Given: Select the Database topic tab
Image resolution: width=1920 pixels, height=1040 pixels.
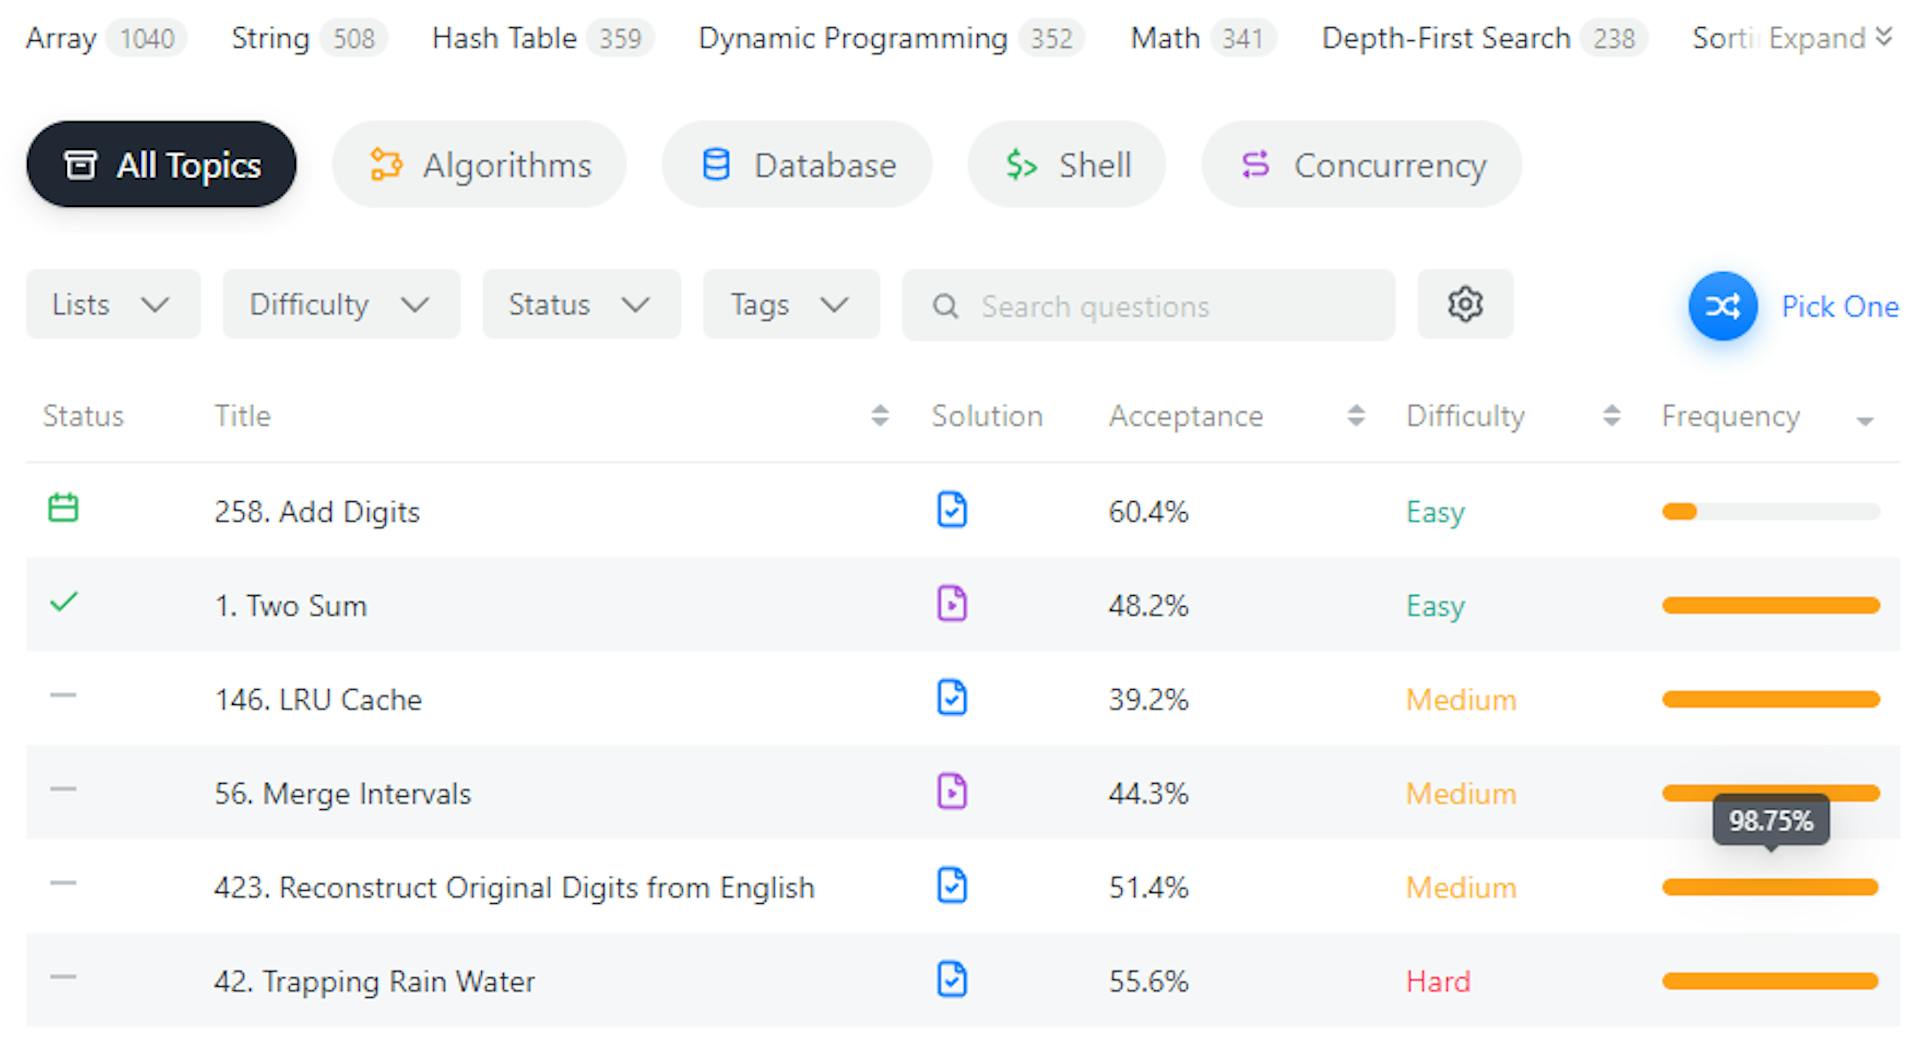Looking at the screenshot, I should coord(797,165).
